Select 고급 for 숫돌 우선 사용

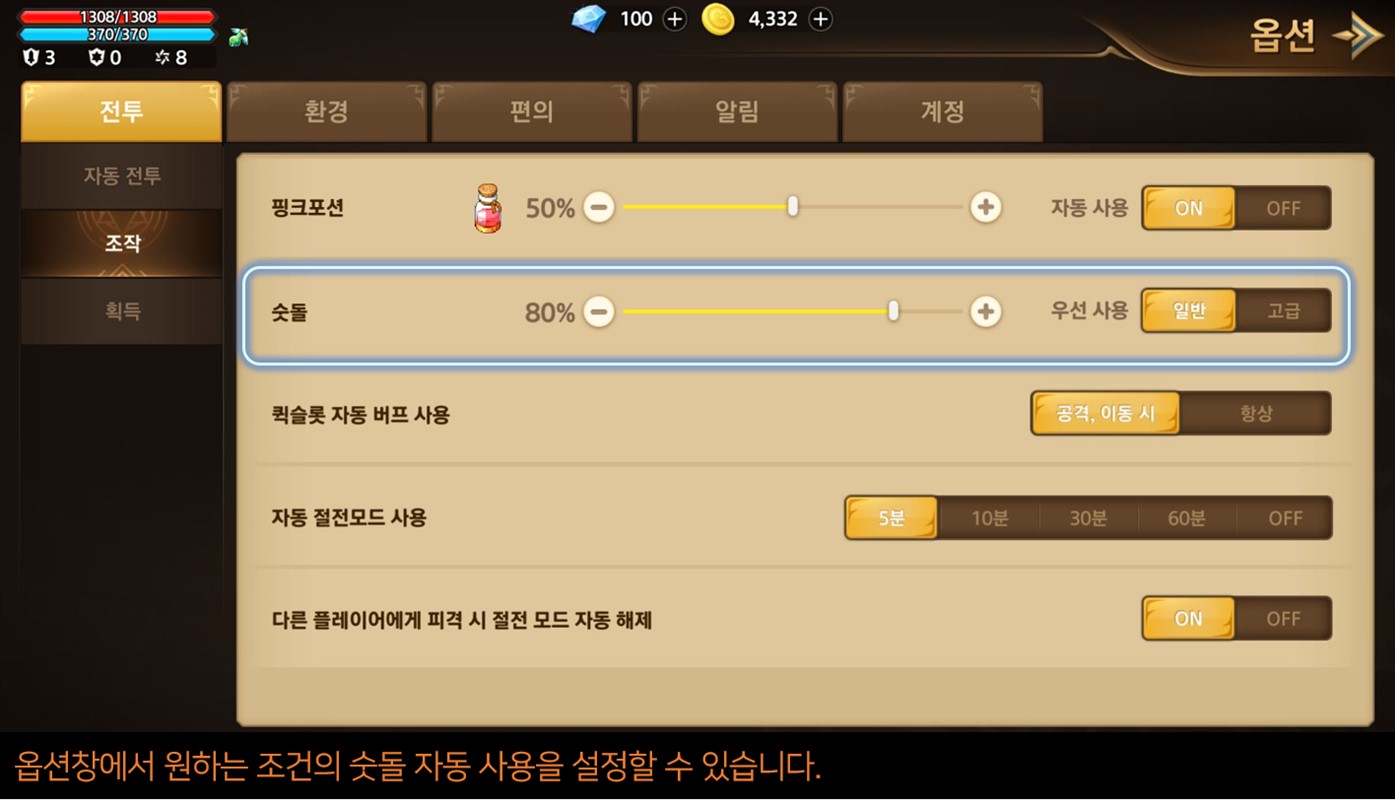click(x=1283, y=311)
